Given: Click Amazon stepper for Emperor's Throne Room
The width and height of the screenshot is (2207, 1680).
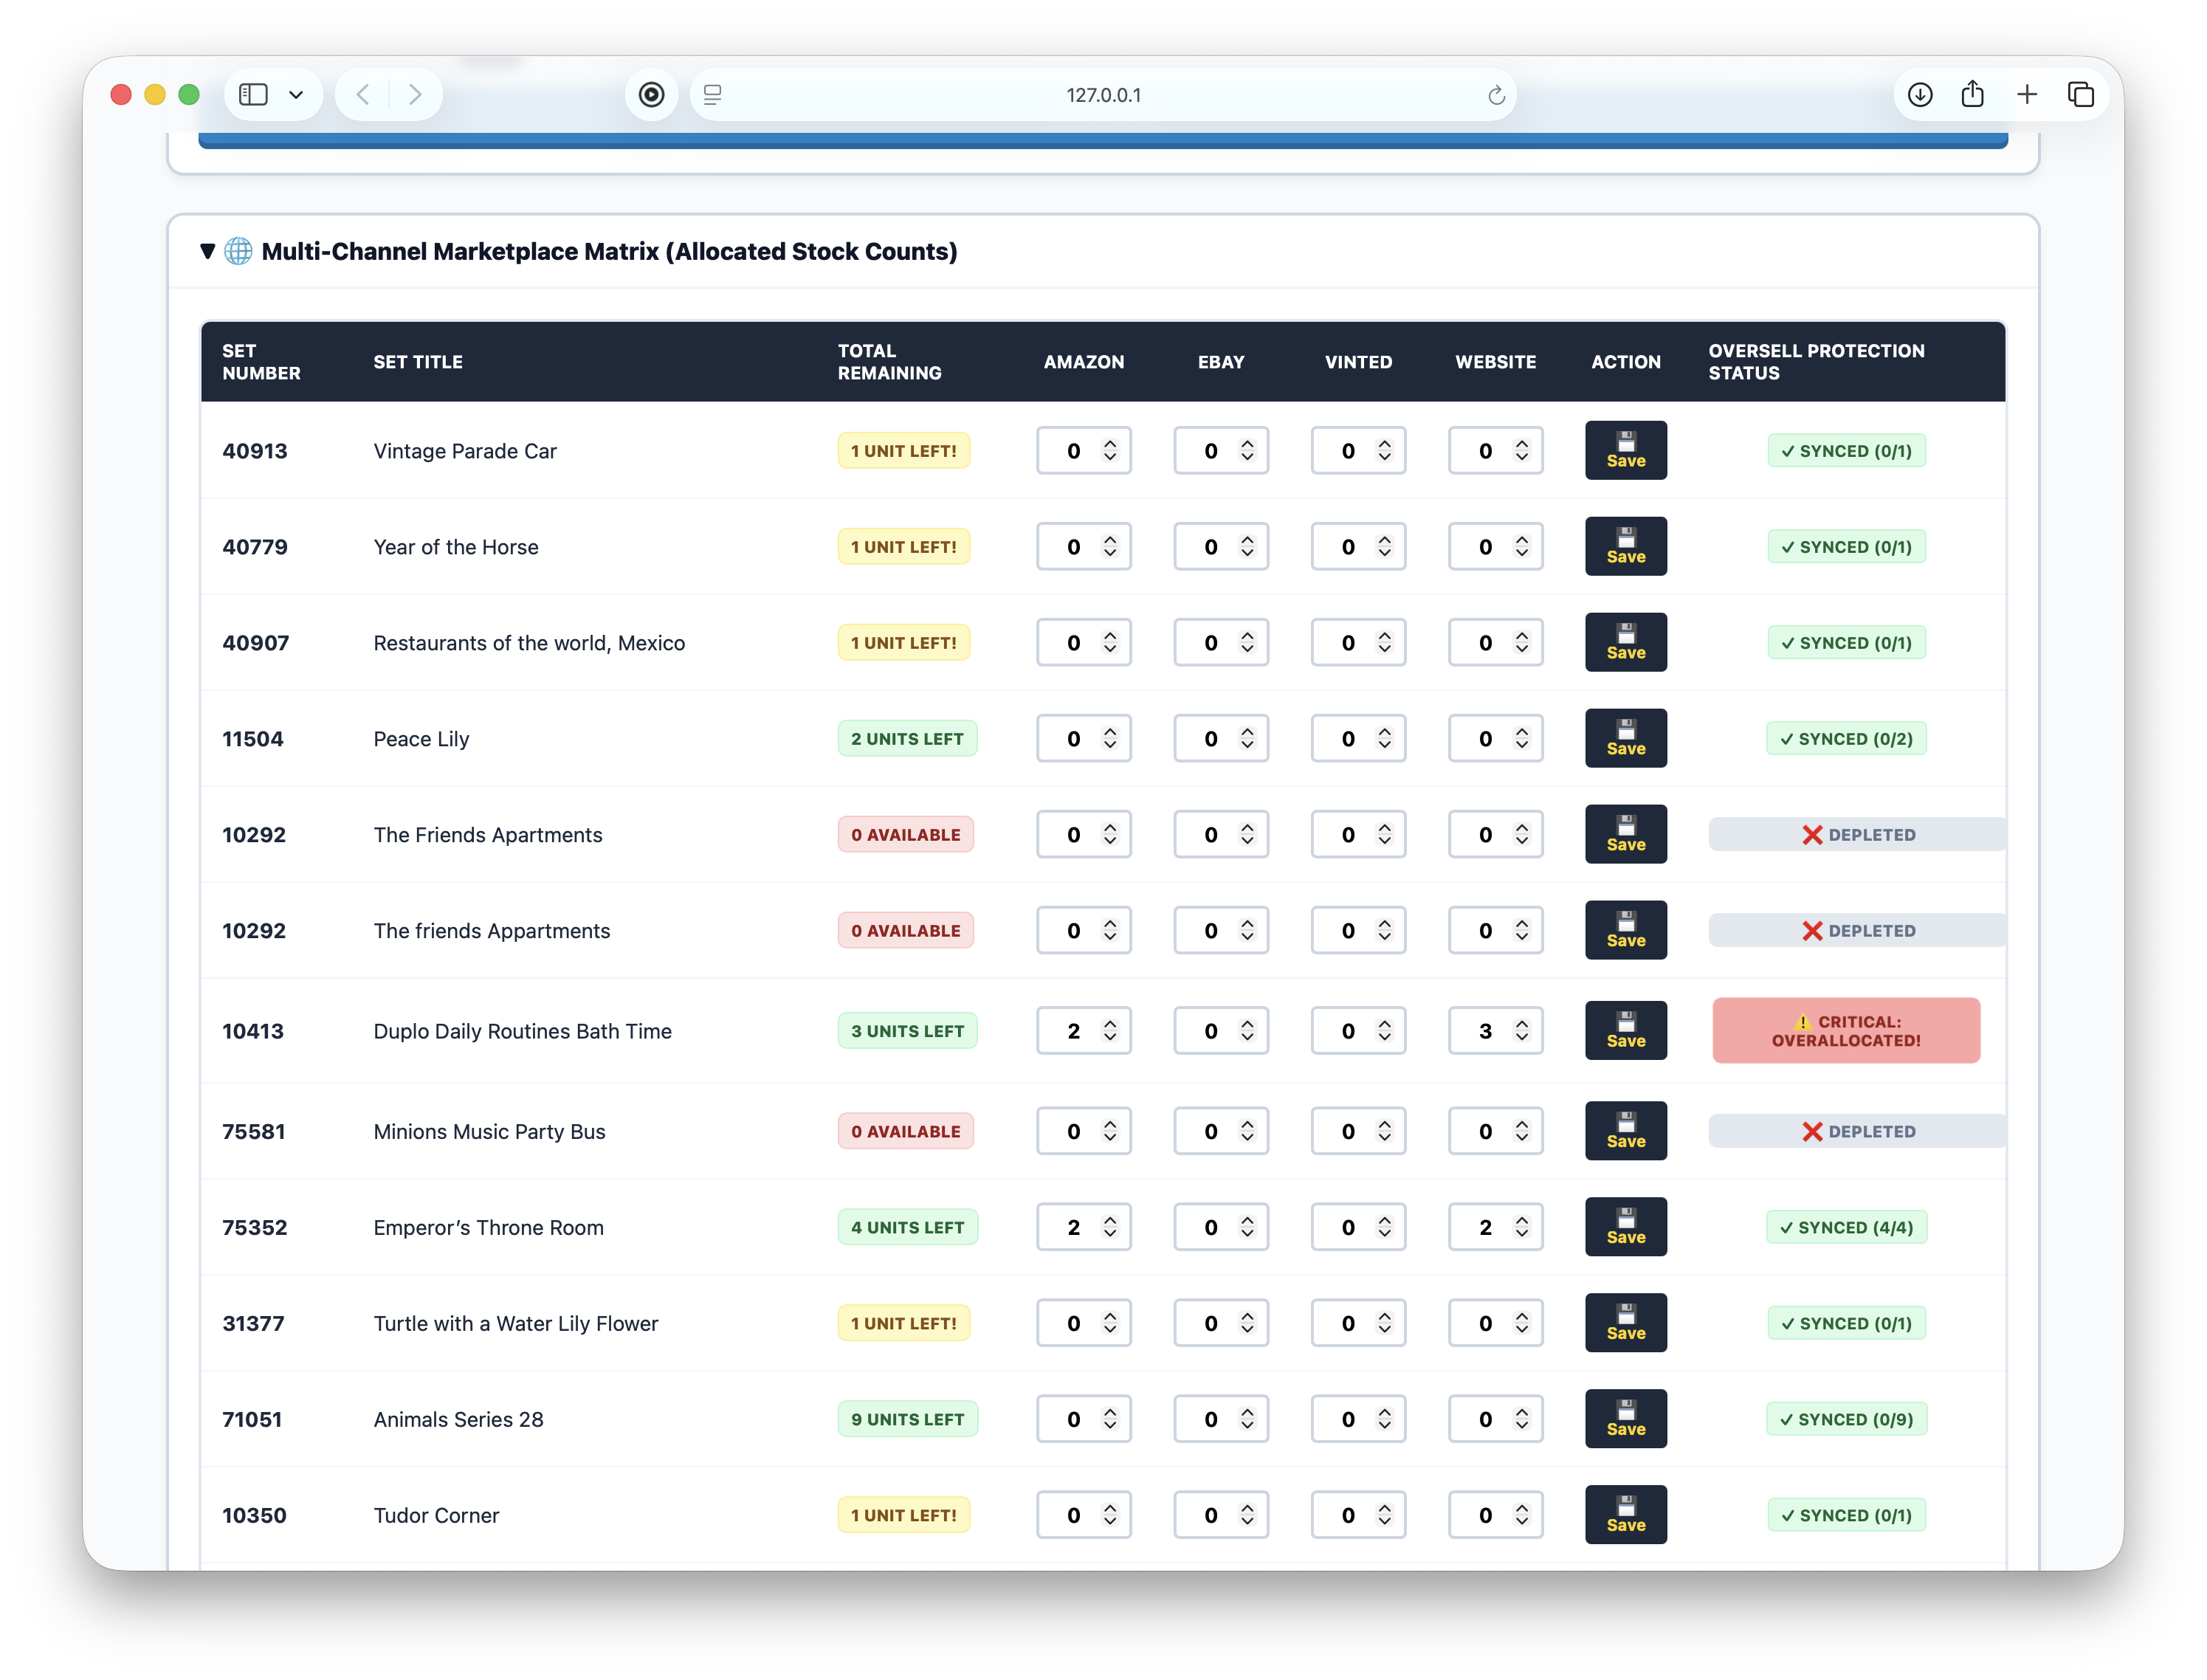Looking at the screenshot, I should (1109, 1228).
